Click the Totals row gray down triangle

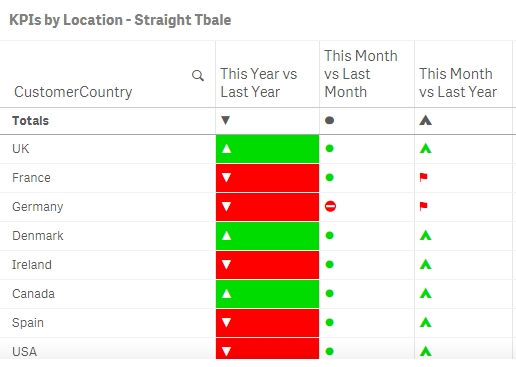pos(226,120)
